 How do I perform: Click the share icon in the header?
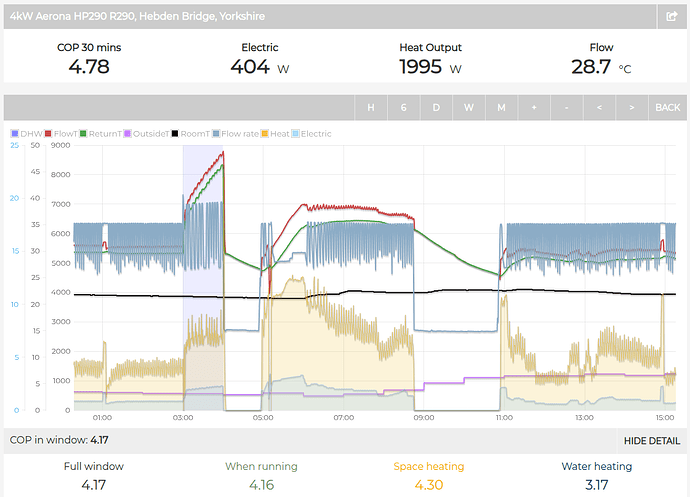point(670,16)
